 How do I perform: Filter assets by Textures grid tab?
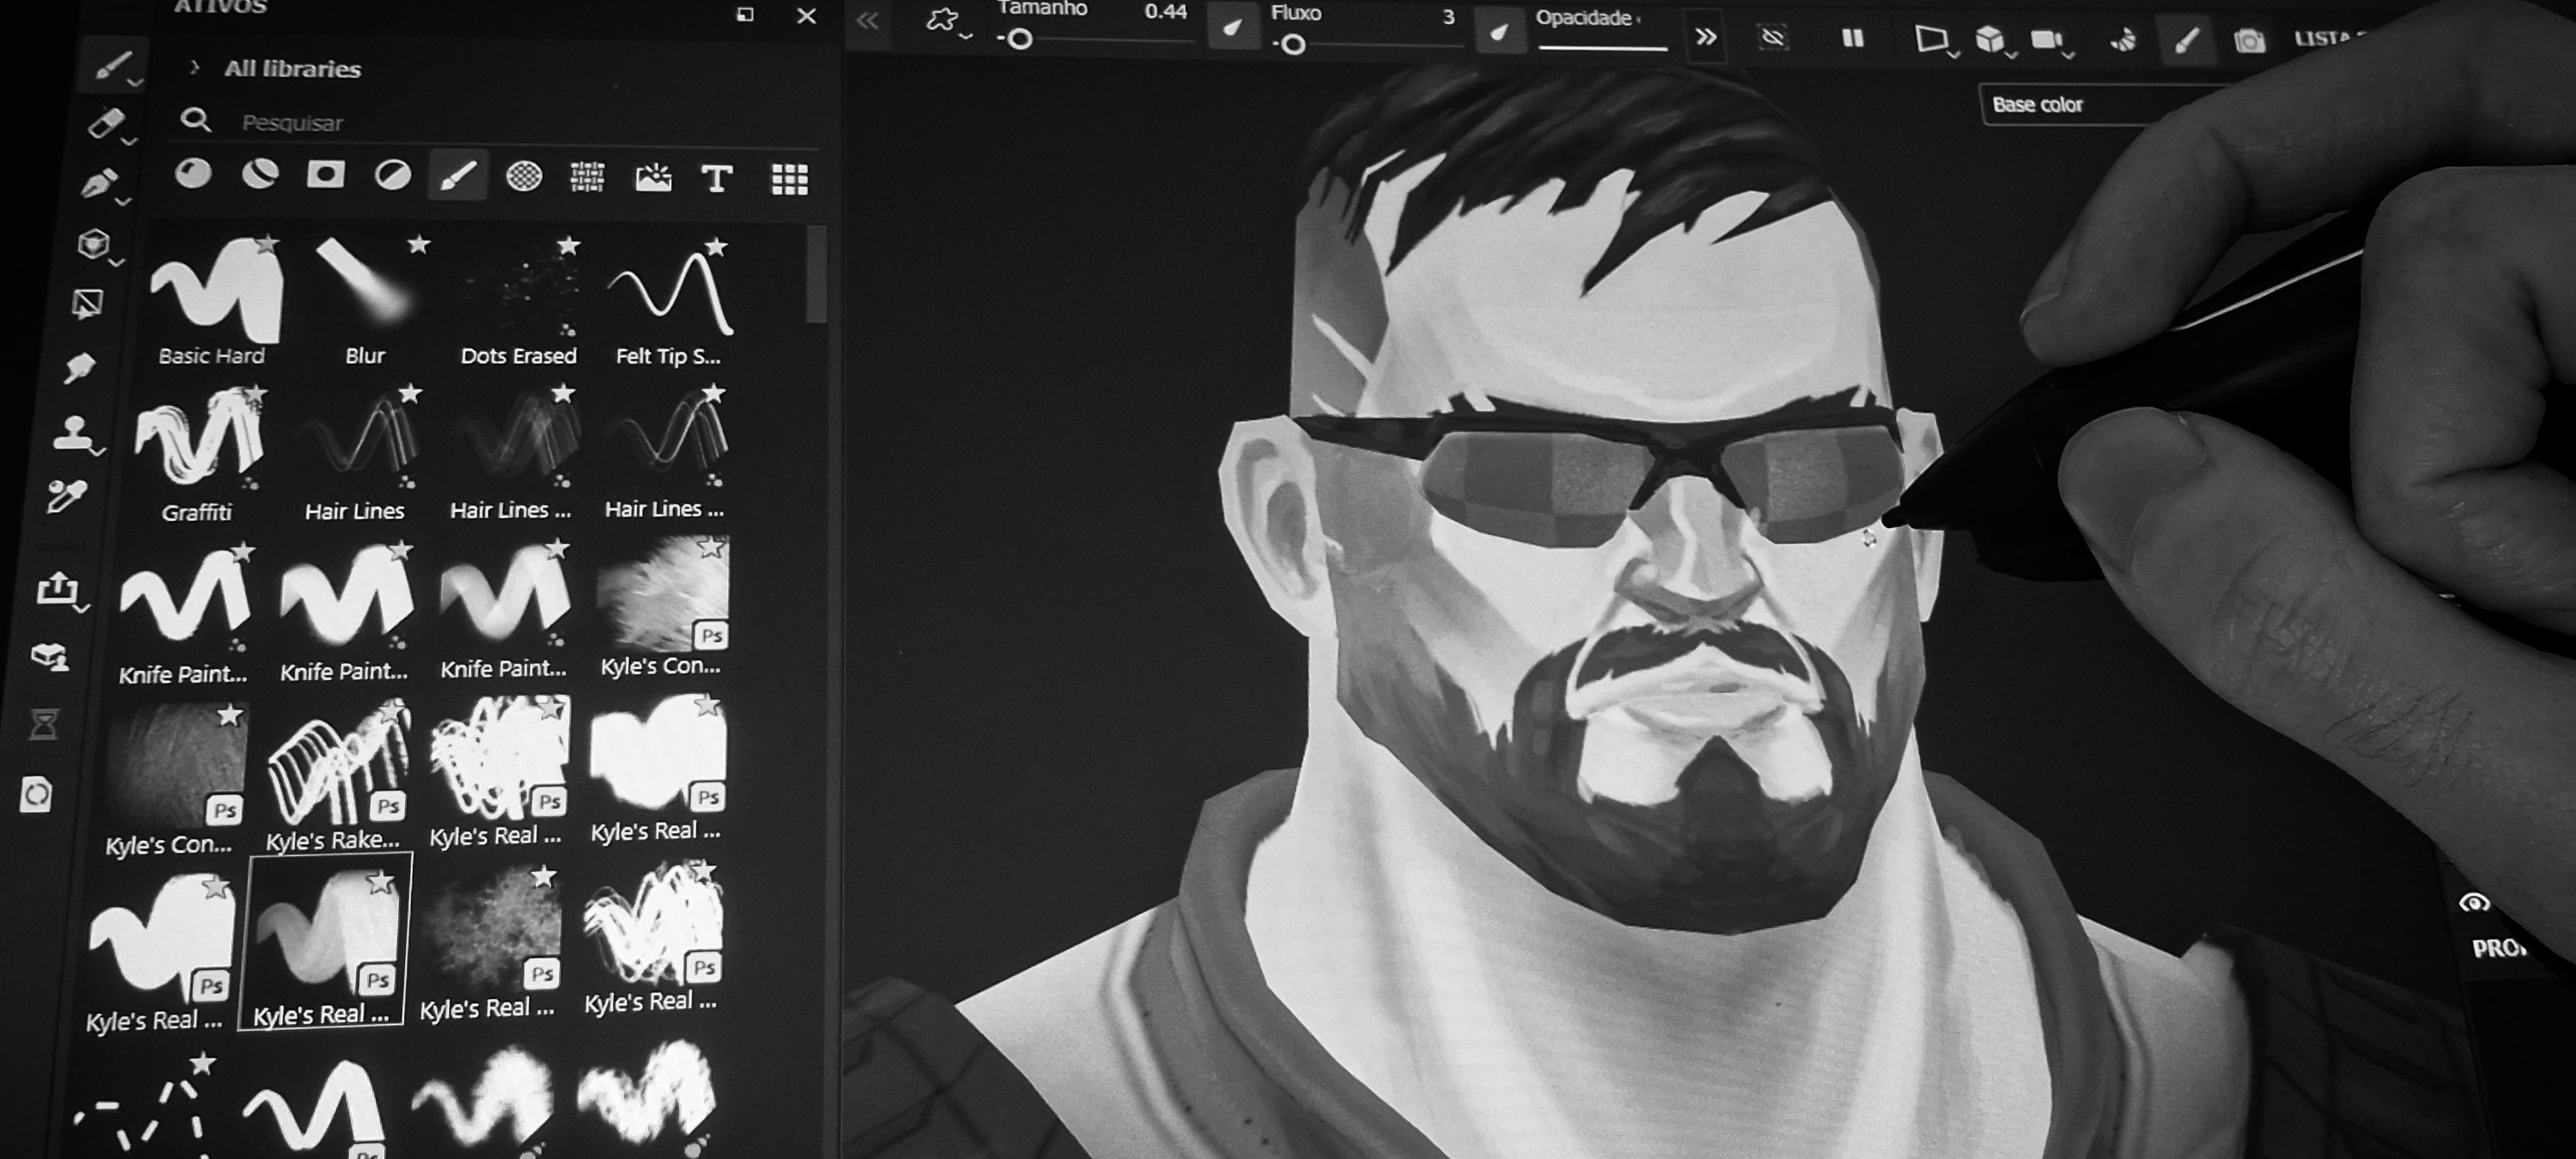pyautogui.click(x=790, y=179)
